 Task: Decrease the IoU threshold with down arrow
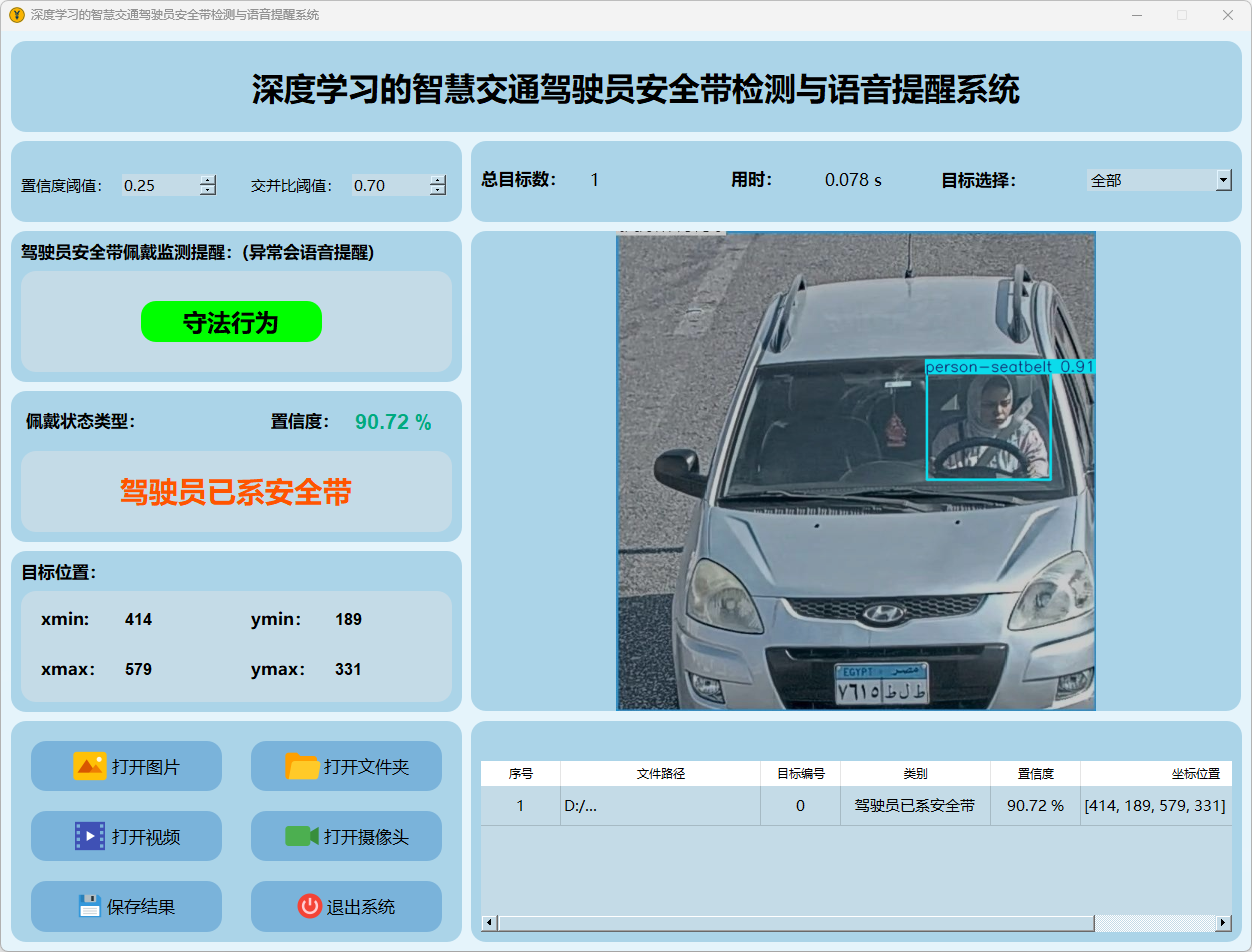pyautogui.click(x=437, y=190)
